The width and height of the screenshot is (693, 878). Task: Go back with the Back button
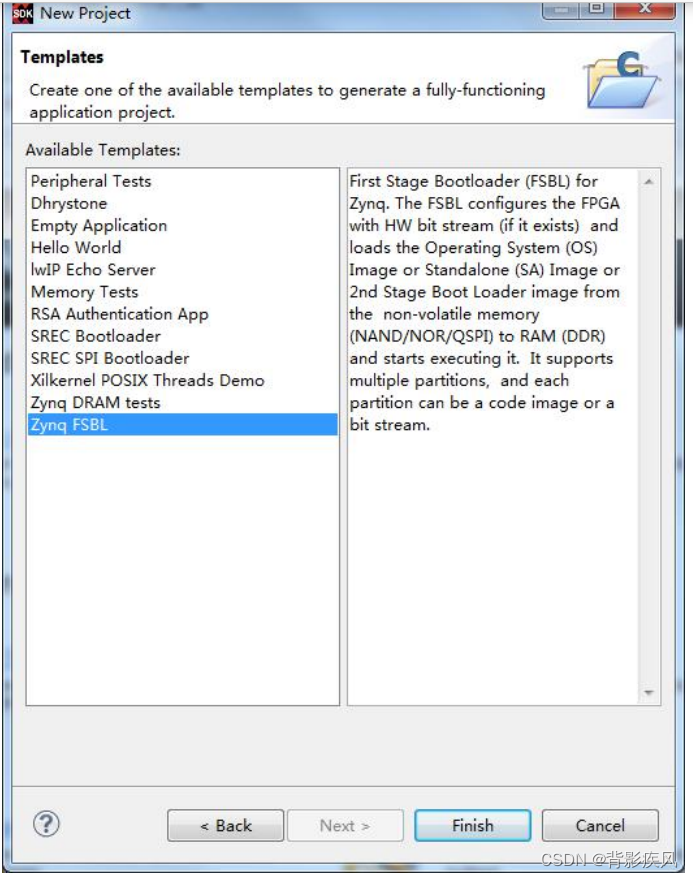click(226, 825)
